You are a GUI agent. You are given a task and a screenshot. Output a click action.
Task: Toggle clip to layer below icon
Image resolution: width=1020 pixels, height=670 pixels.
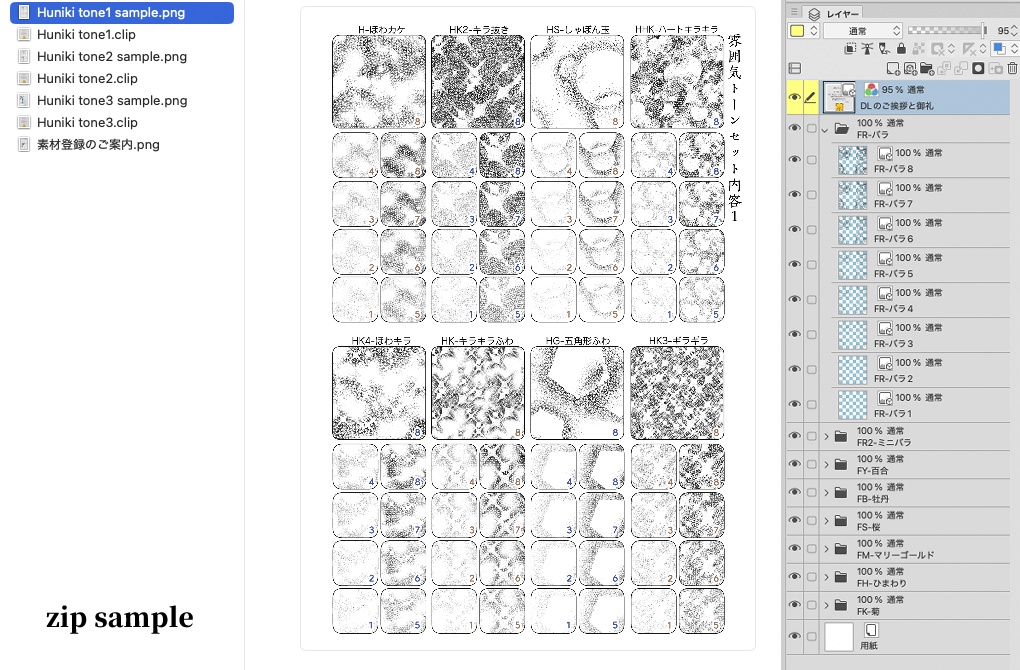[850, 49]
